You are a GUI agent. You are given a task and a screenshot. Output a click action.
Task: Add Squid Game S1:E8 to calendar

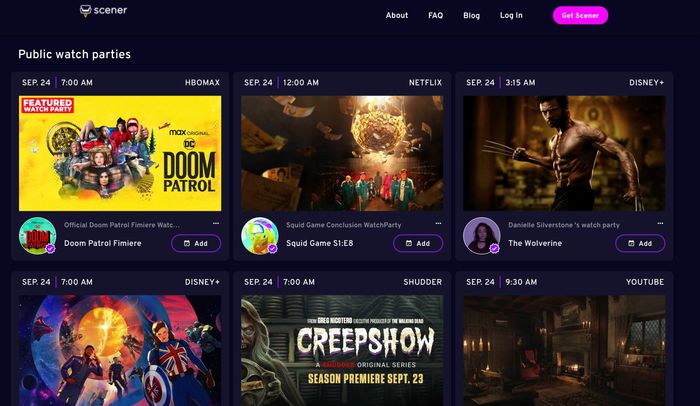click(x=418, y=243)
